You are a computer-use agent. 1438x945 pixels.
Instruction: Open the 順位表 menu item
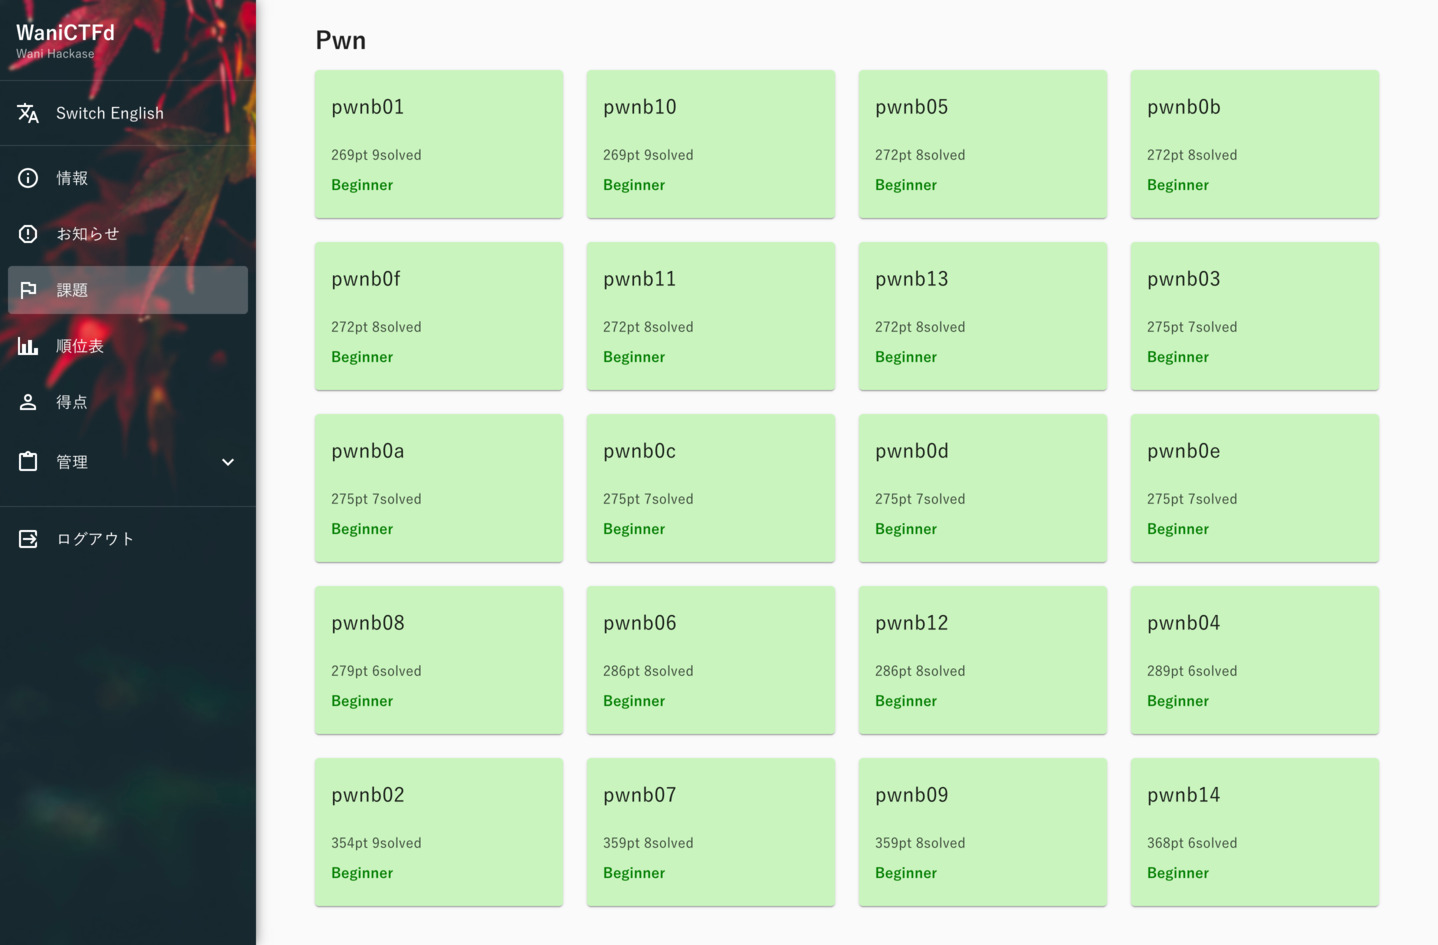pos(80,346)
